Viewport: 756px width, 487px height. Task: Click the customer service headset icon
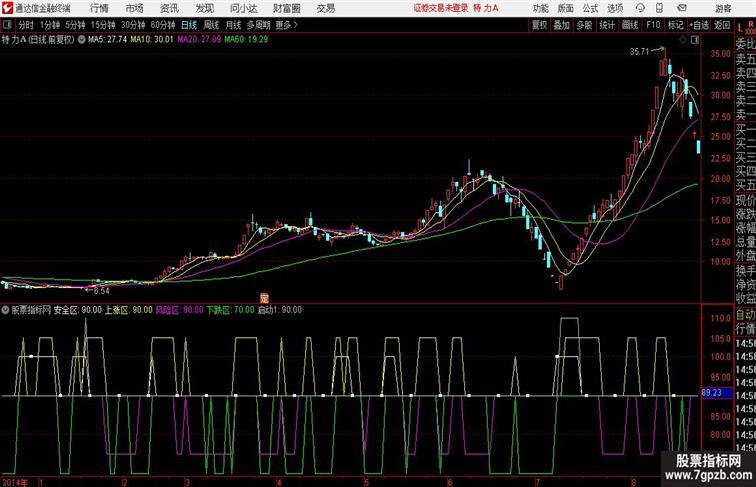(640, 8)
